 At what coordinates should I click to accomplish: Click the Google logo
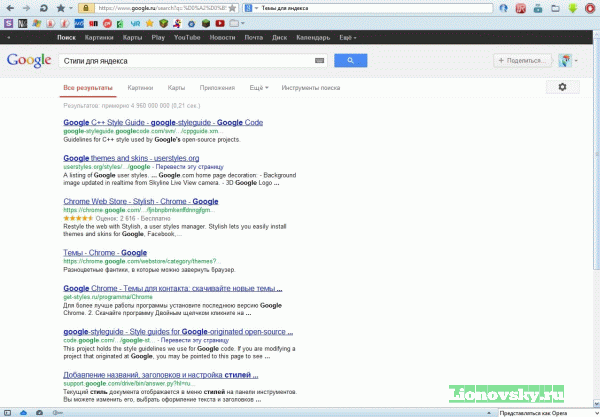tap(28, 60)
